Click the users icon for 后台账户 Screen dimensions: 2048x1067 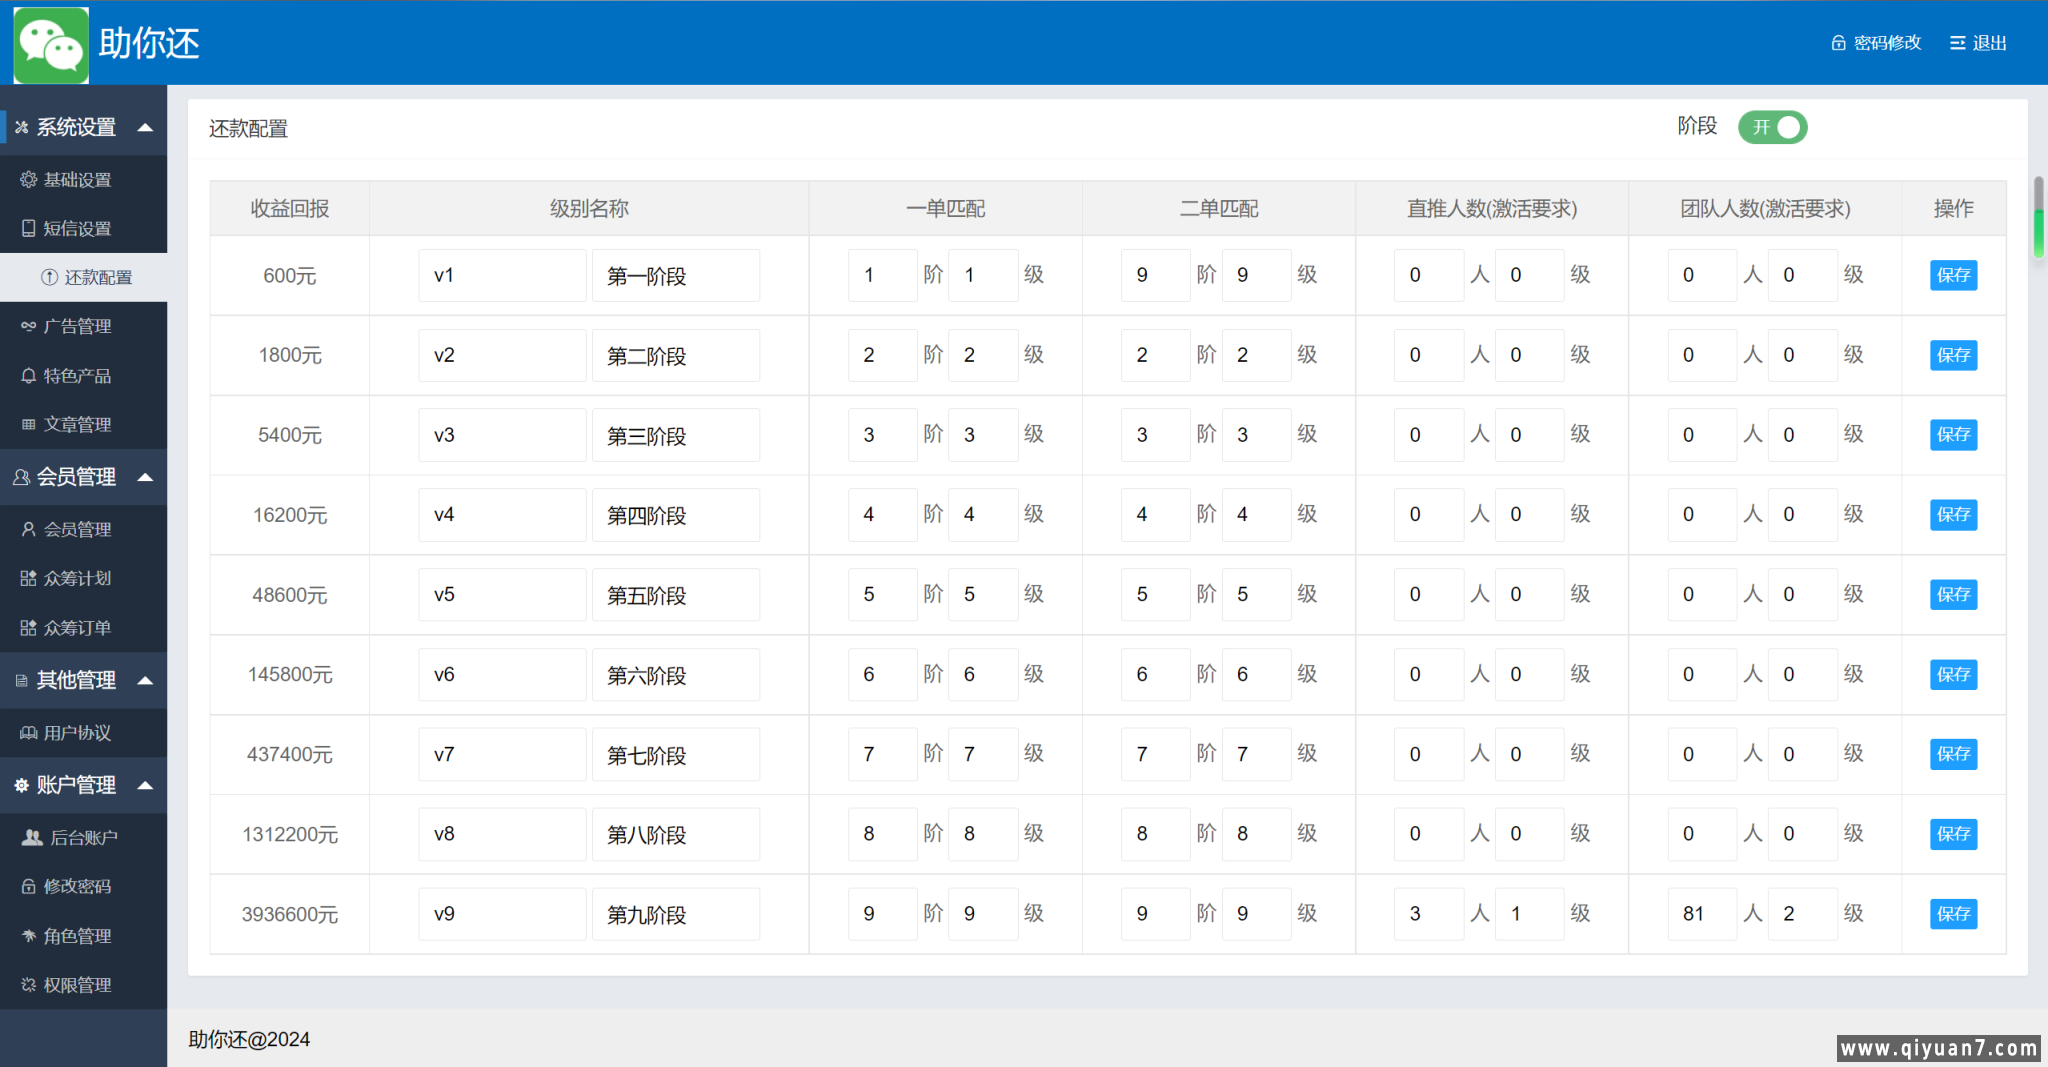coord(32,838)
